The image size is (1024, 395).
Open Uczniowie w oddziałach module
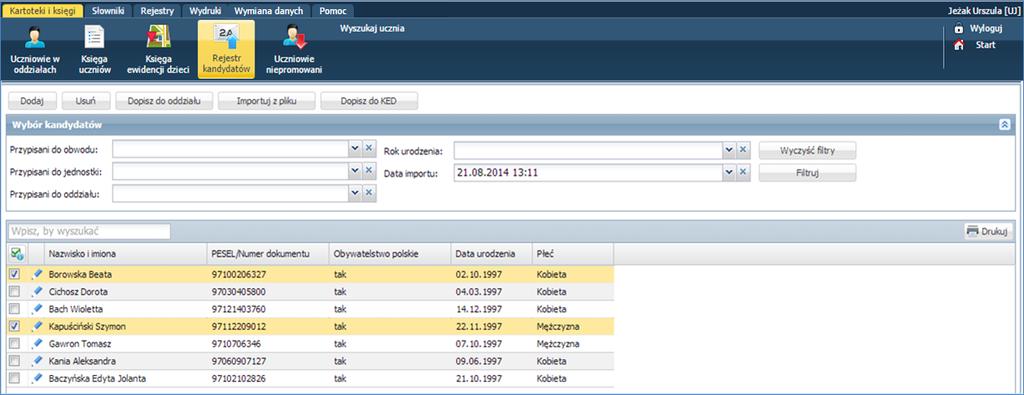[35, 50]
